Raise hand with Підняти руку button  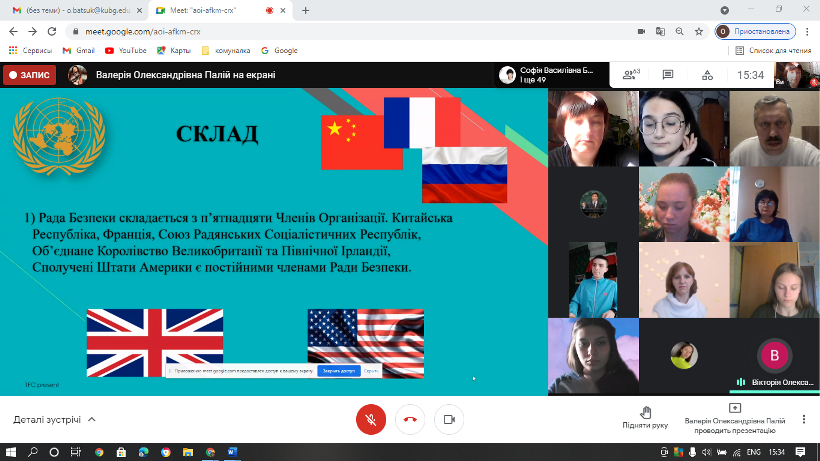pos(645,418)
